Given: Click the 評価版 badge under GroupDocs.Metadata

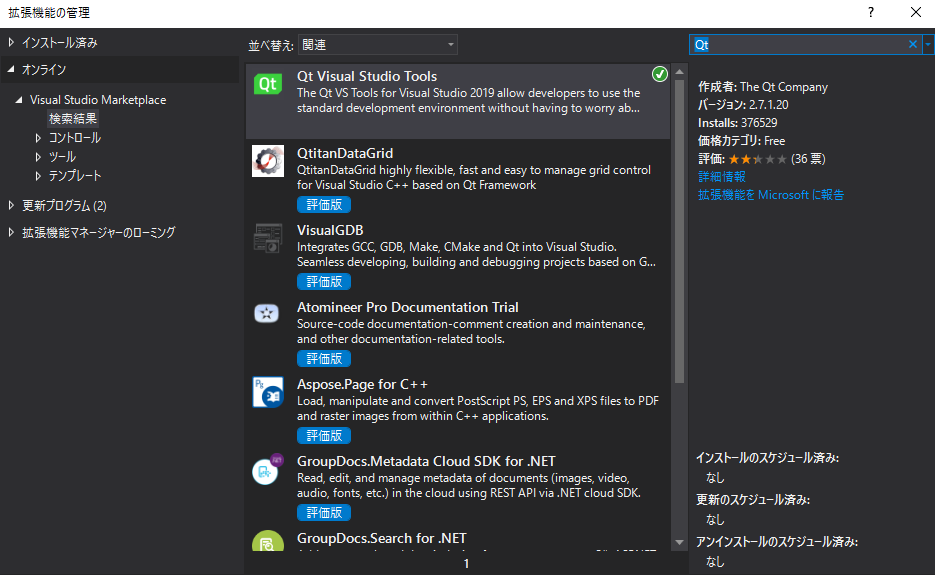Looking at the screenshot, I should pyautogui.click(x=324, y=512).
